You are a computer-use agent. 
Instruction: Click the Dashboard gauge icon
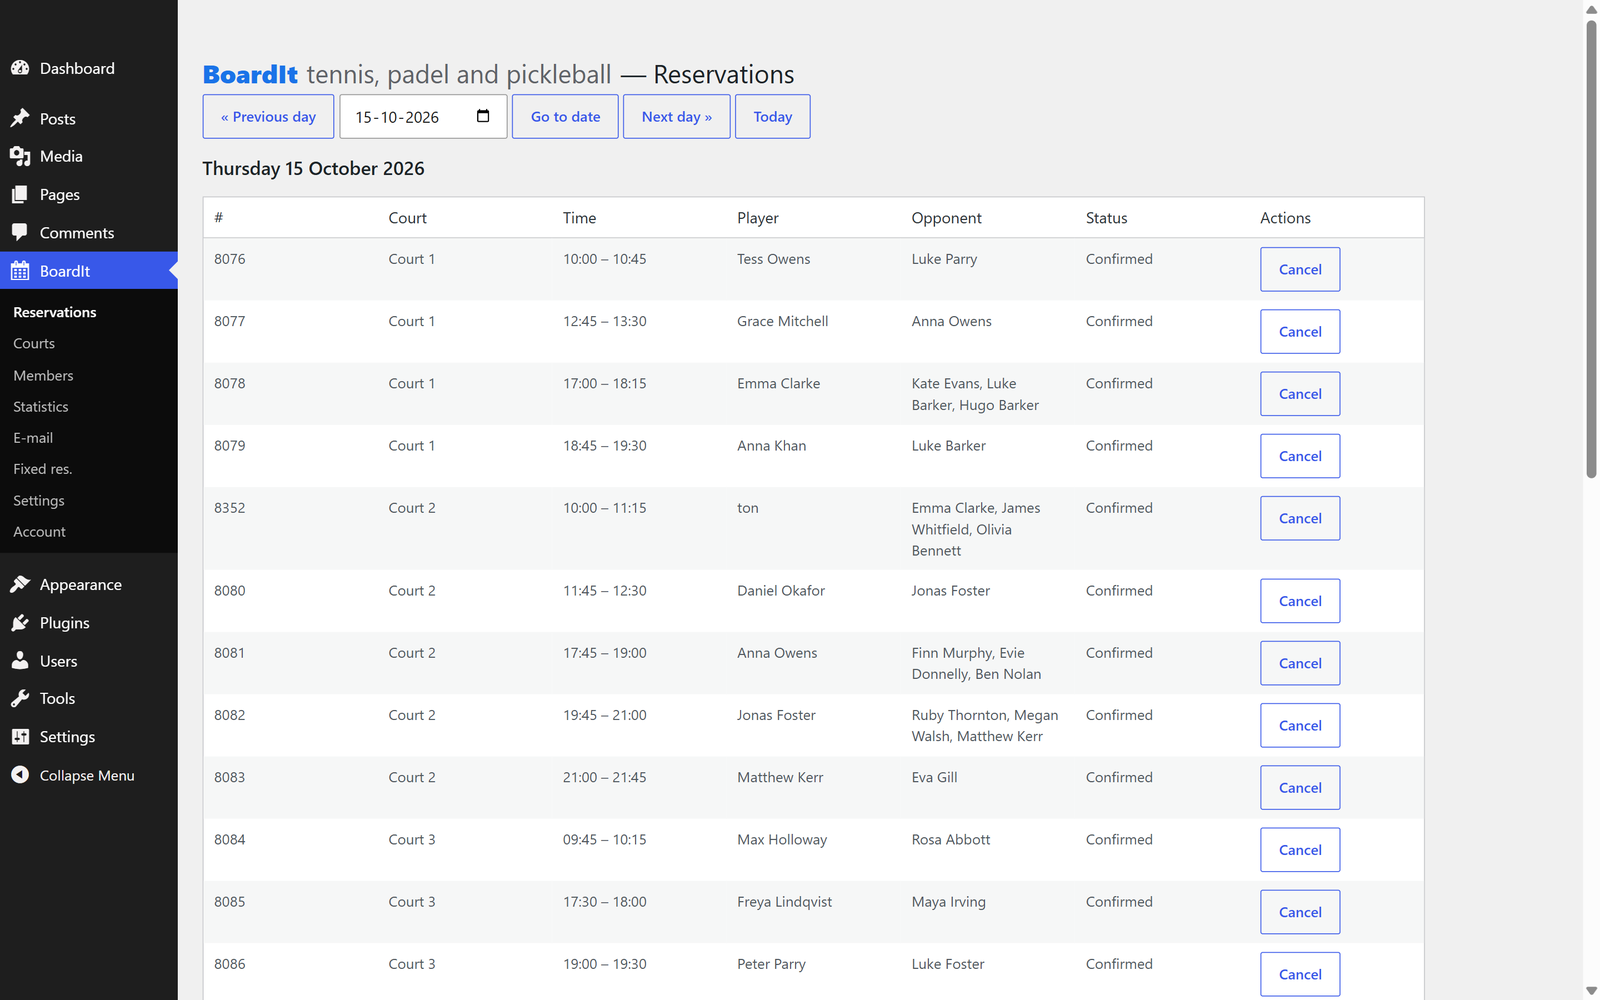pos(20,68)
